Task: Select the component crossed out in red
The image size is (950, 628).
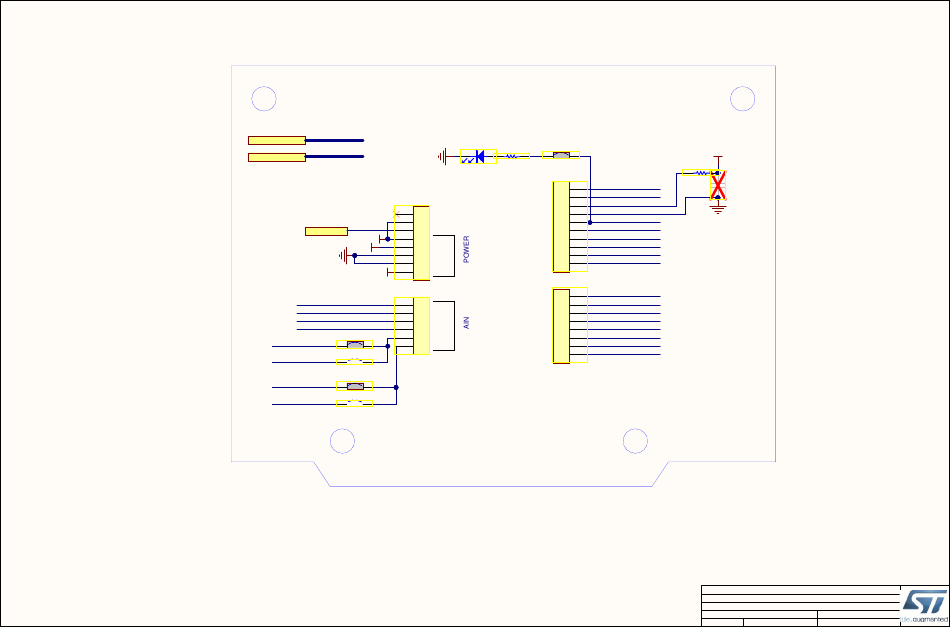Action: [718, 185]
